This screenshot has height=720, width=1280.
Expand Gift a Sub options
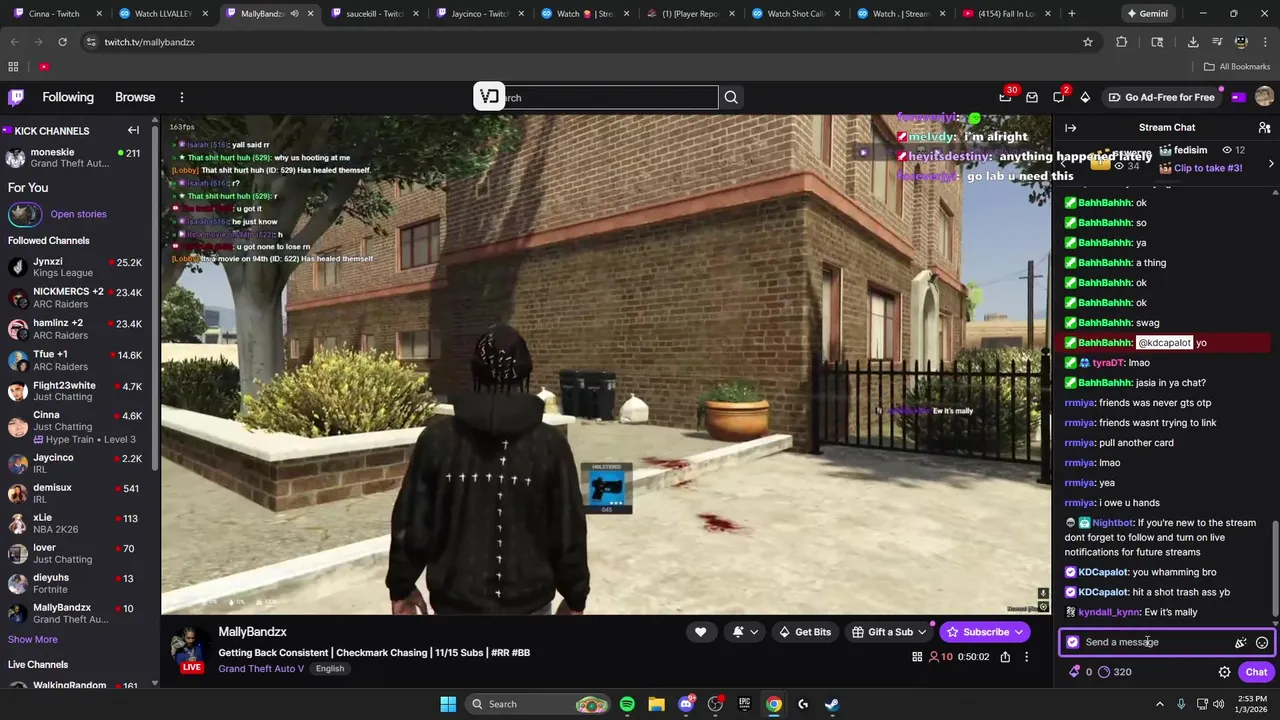click(x=922, y=632)
